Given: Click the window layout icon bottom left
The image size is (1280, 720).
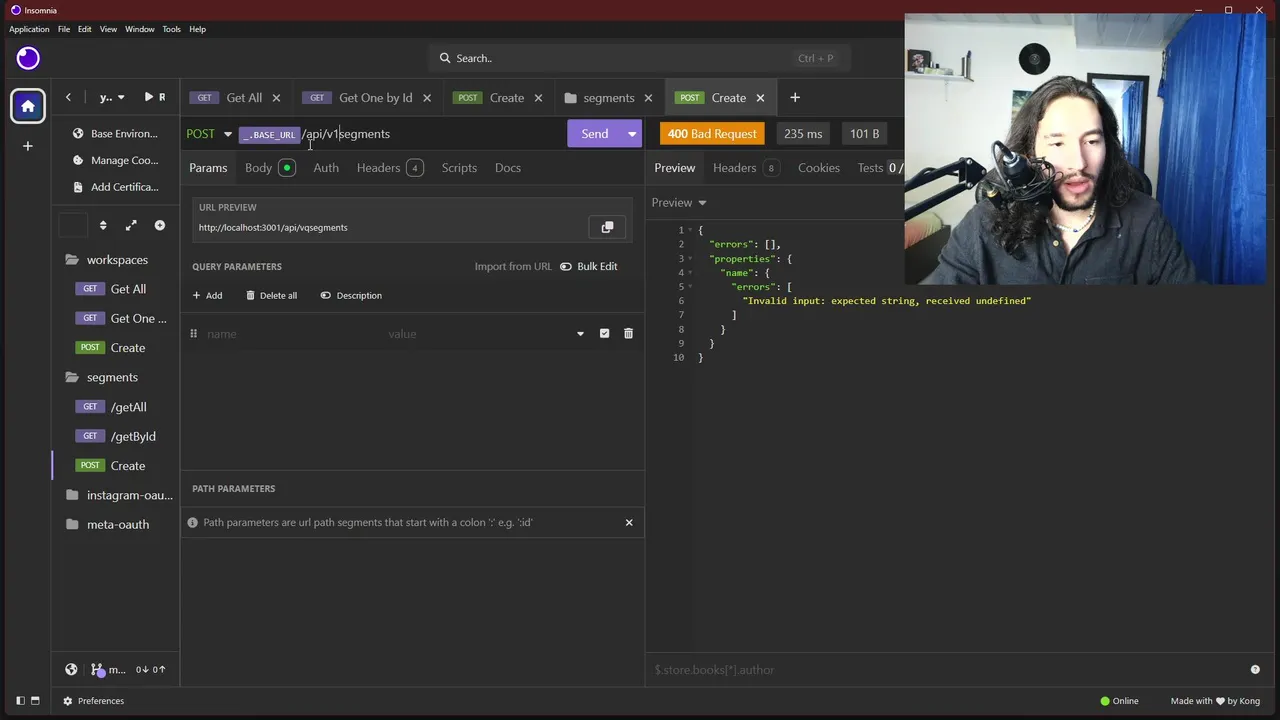Looking at the screenshot, I should (35, 701).
